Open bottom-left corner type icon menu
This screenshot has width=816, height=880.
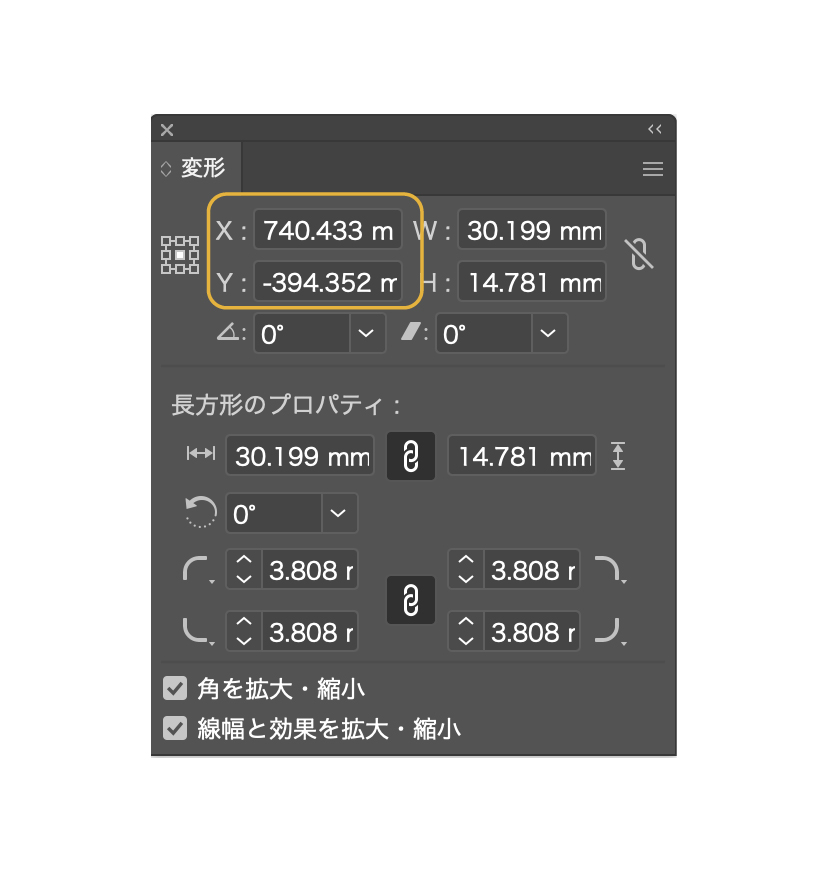tap(198, 631)
